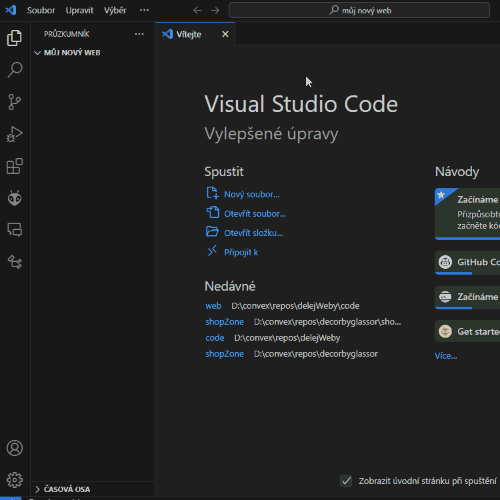Open the PlatformIO alien icon
This screenshot has height=500, width=500.
[x=15, y=198]
